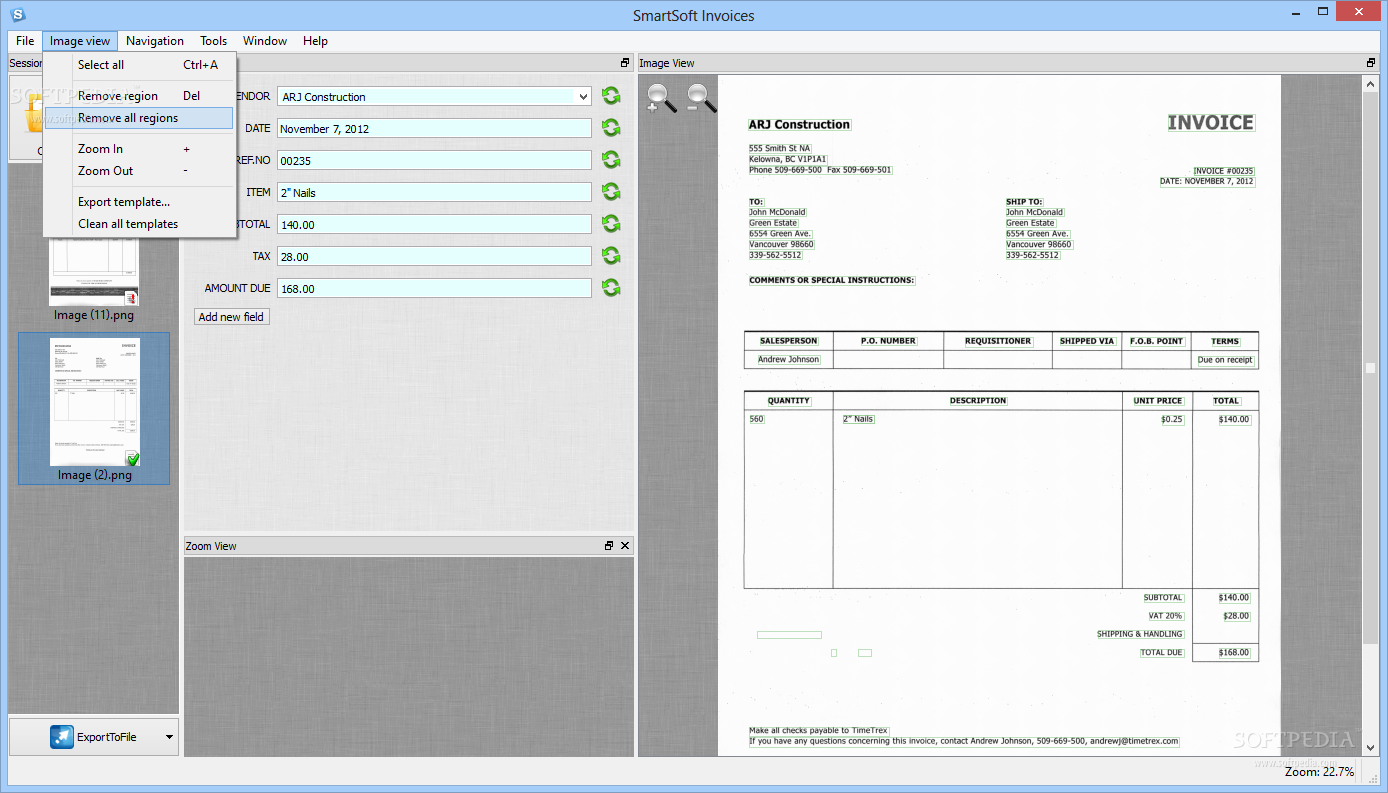Click the Zoom: 22.7% status text
The image size is (1388, 793).
(1319, 772)
